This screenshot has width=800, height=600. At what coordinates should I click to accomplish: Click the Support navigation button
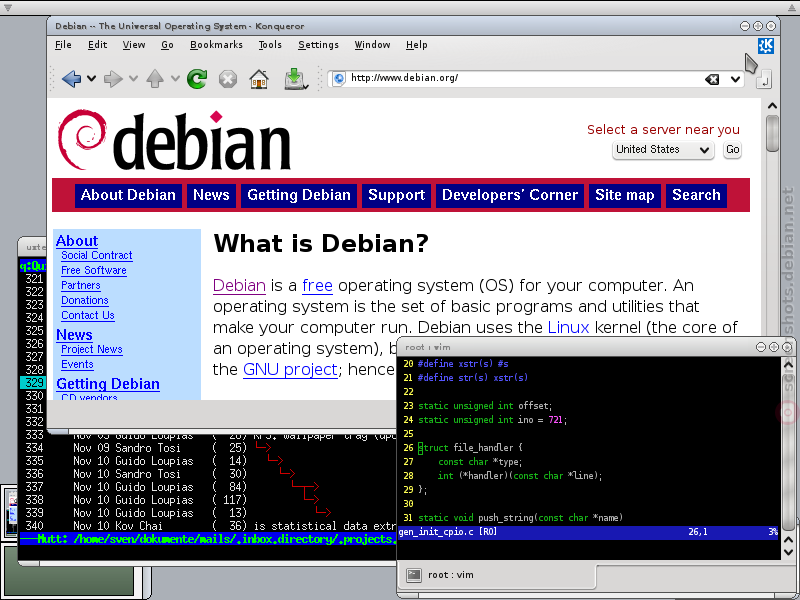pyautogui.click(x=396, y=195)
